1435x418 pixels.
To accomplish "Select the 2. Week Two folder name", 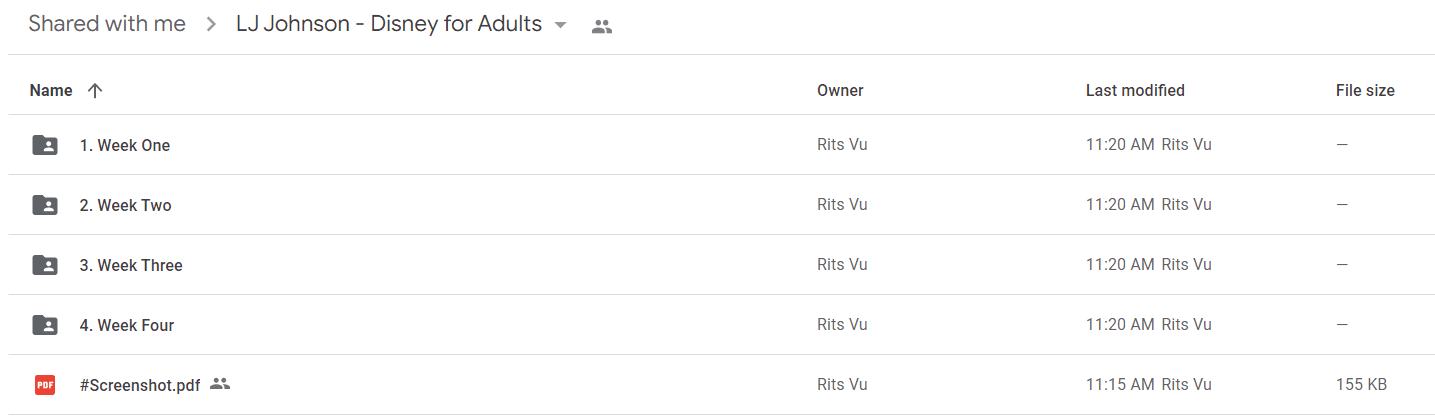I will [126, 205].
